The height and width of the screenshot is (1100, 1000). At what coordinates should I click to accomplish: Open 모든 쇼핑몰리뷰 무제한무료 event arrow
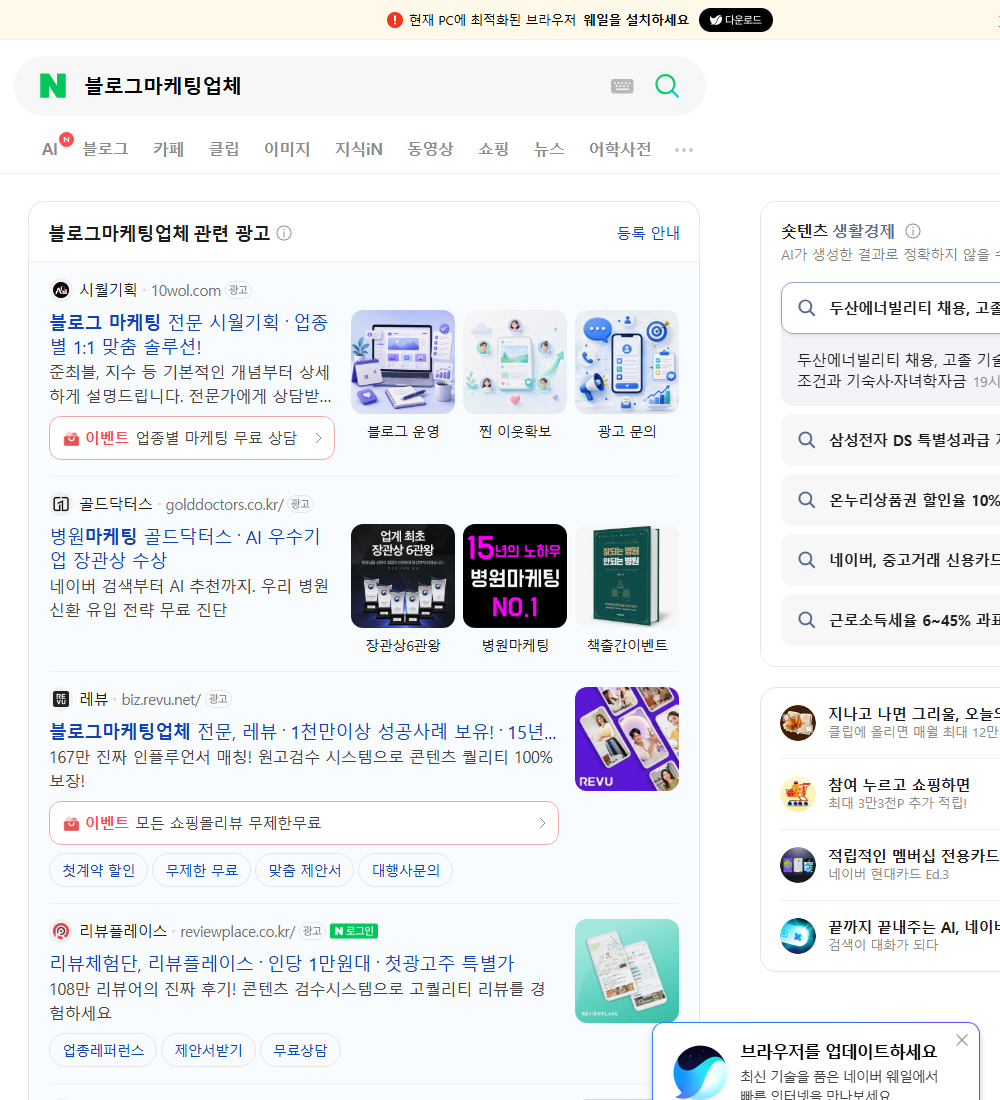542,823
